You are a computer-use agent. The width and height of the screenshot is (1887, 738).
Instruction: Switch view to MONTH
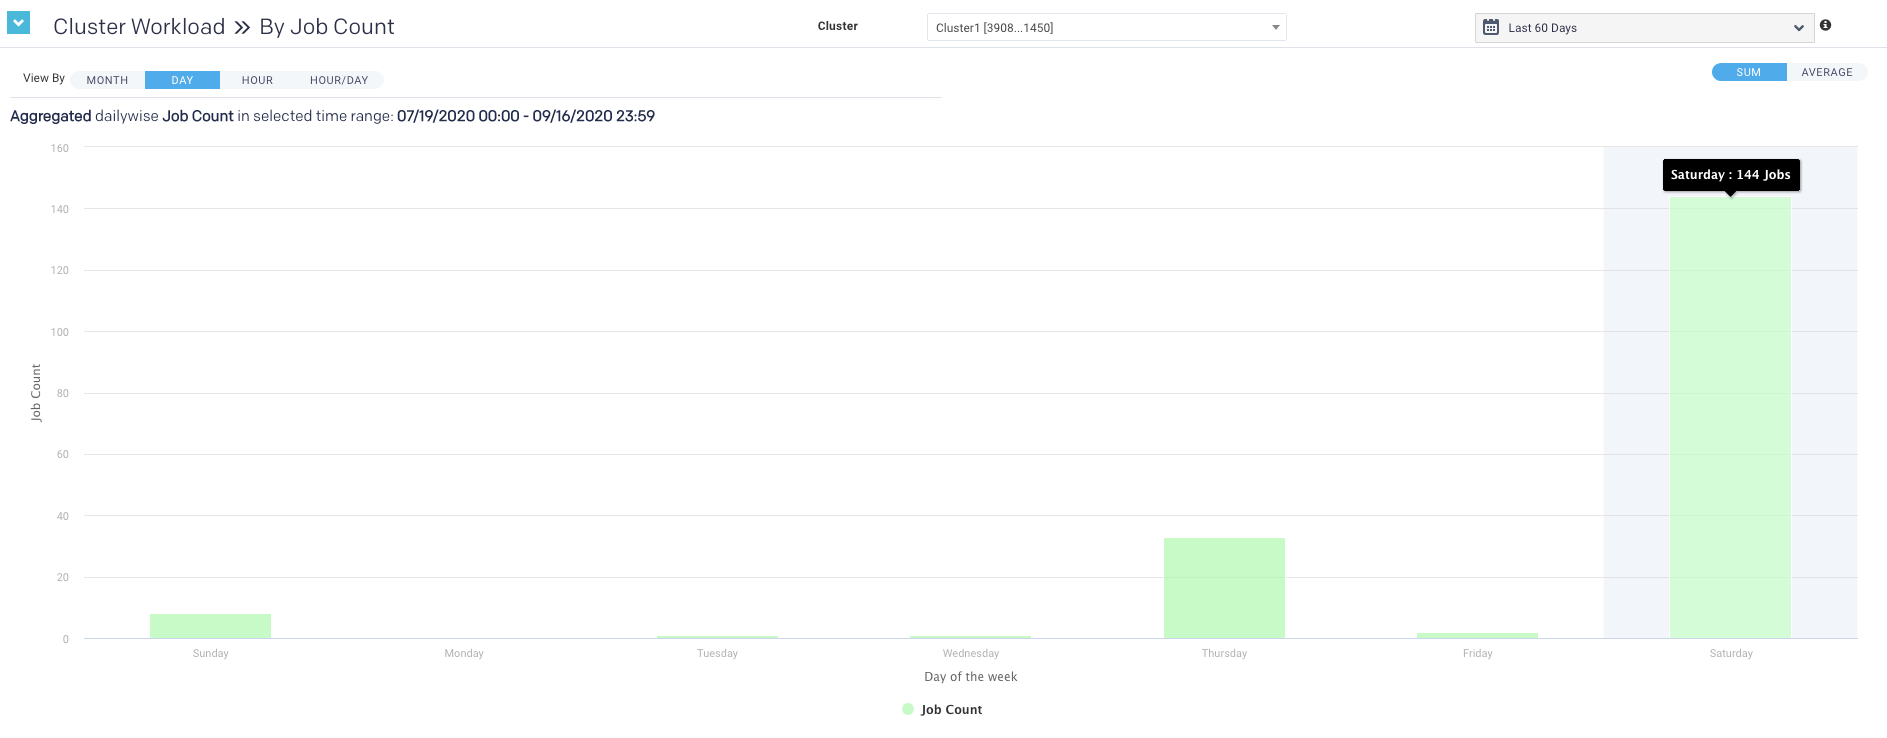(x=107, y=80)
